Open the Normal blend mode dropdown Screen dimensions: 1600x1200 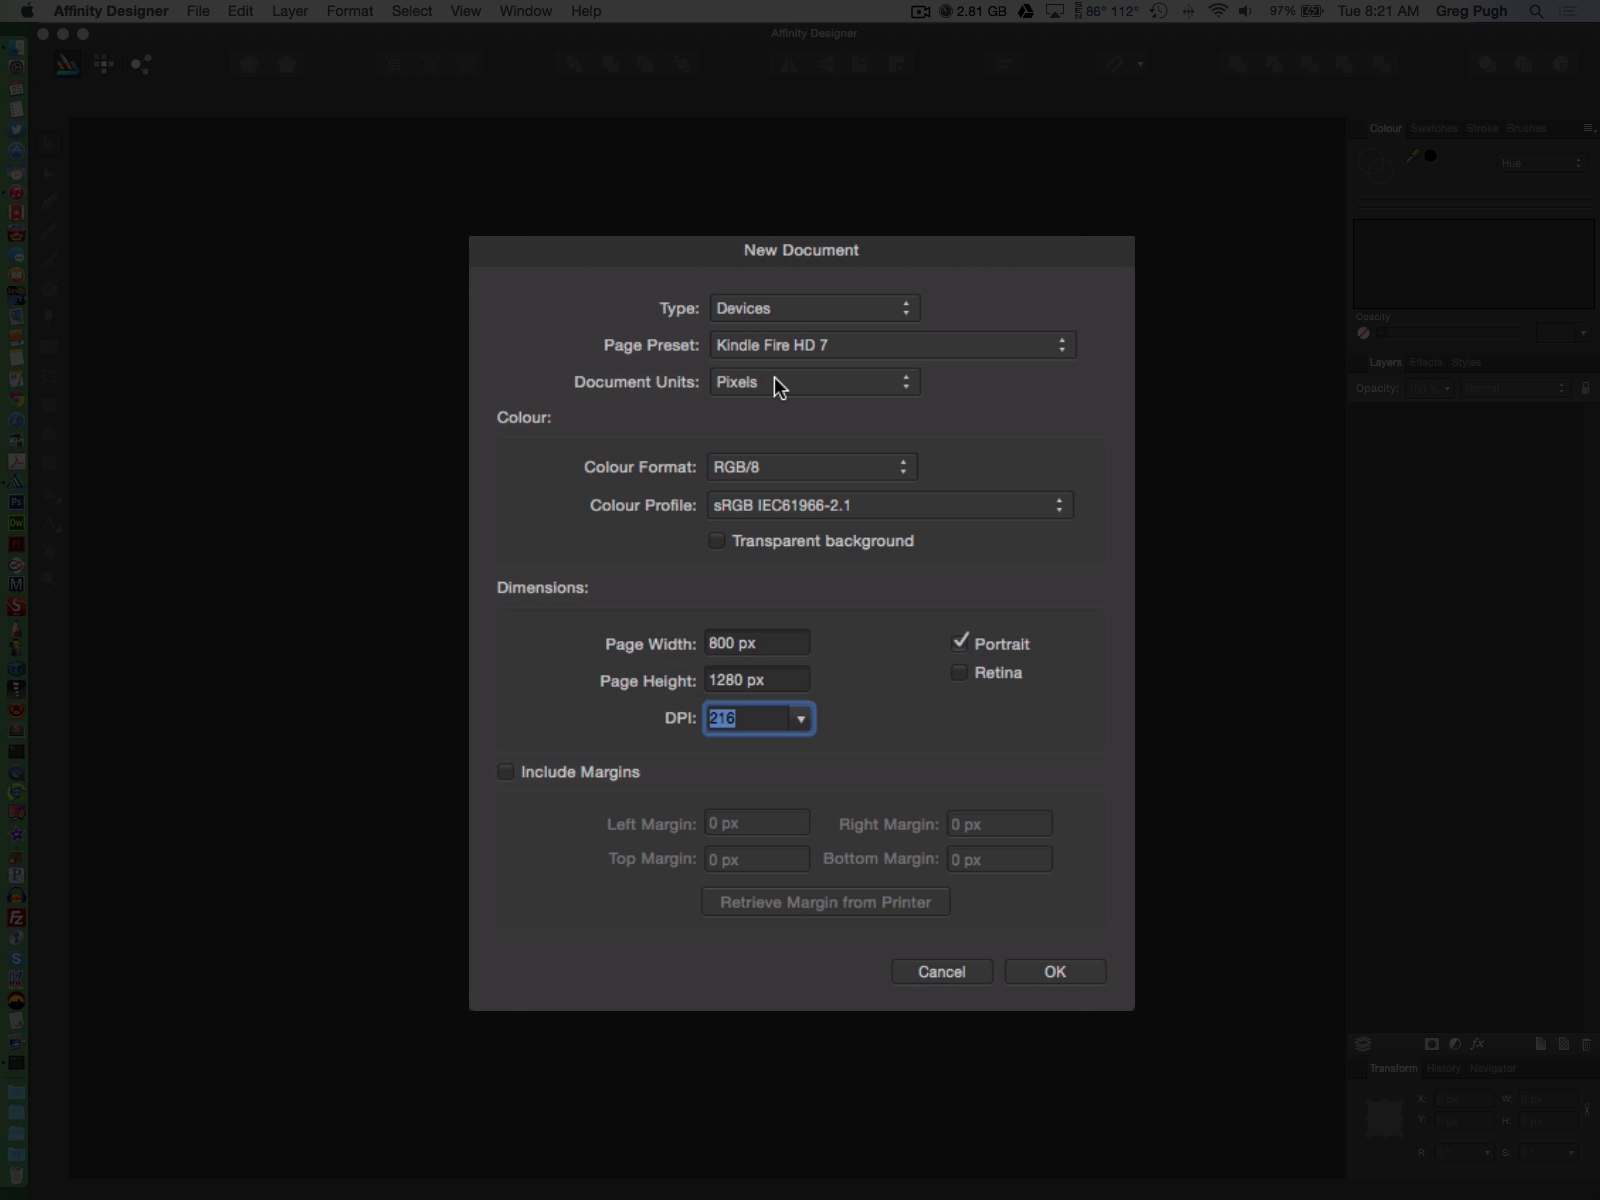[x=1514, y=388]
